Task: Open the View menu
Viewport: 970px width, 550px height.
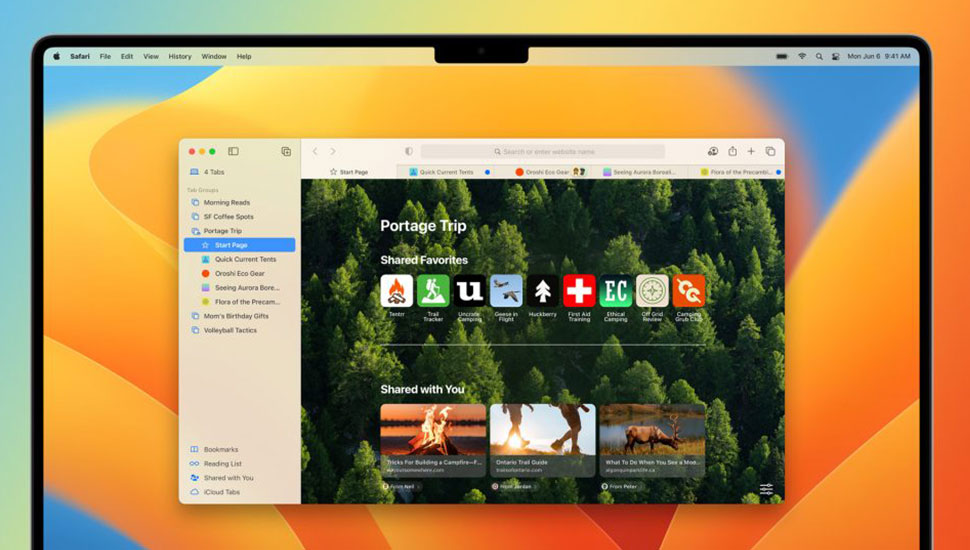Action: tap(151, 56)
